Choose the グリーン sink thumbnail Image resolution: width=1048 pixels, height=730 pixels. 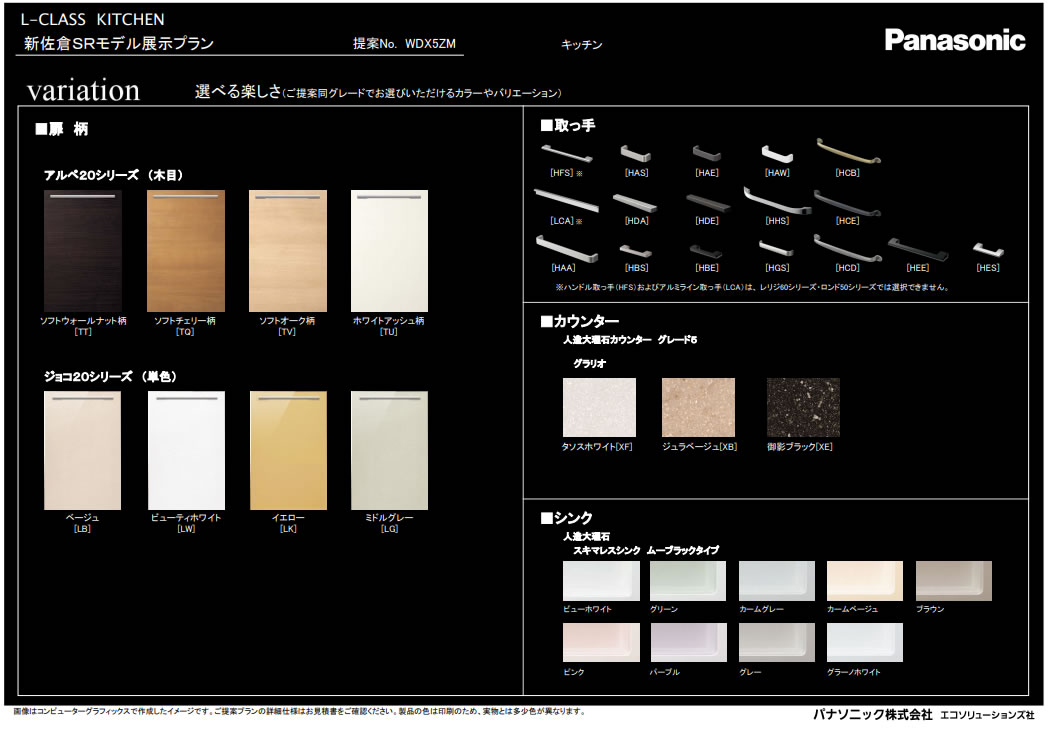pyautogui.click(x=688, y=581)
